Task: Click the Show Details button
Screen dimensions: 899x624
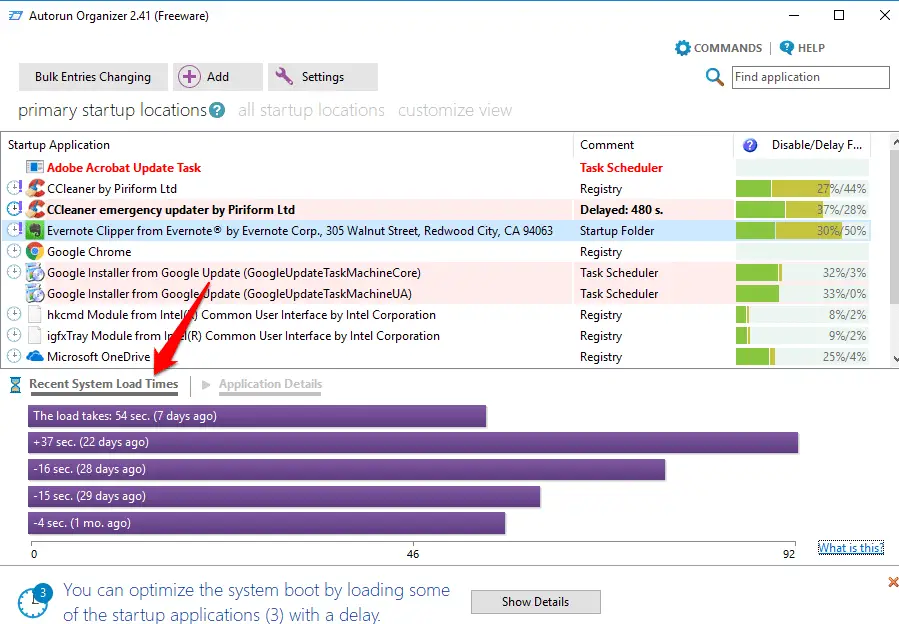Action: 536,602
